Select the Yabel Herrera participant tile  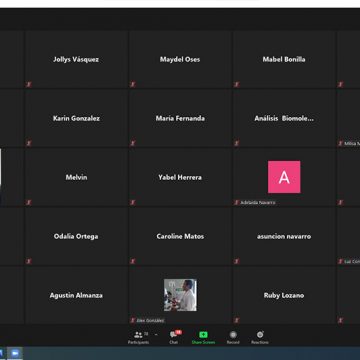180,177
